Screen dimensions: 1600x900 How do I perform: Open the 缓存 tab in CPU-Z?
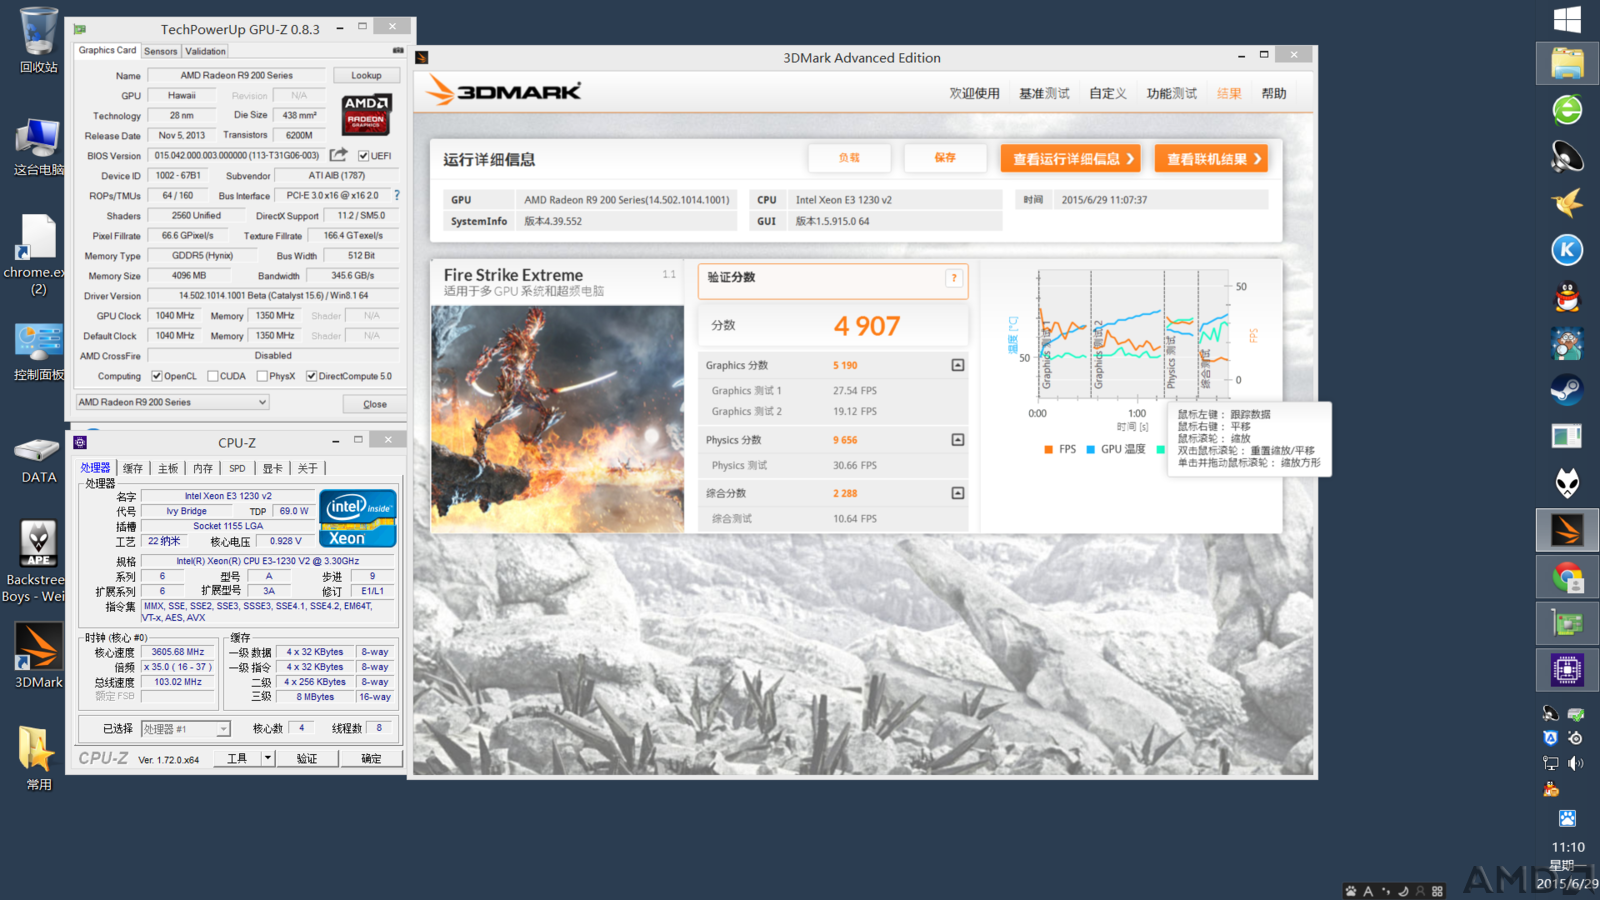point(133,468)
